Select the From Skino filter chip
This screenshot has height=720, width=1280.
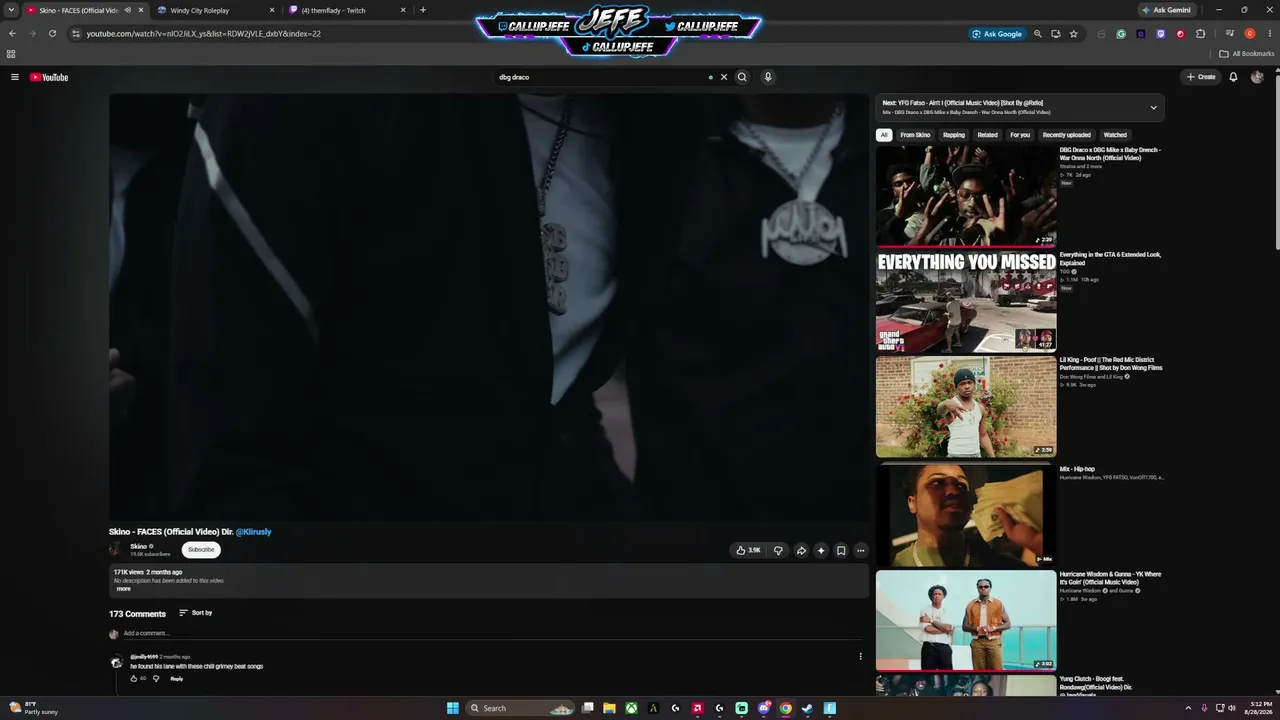click(x=915, y=135)
